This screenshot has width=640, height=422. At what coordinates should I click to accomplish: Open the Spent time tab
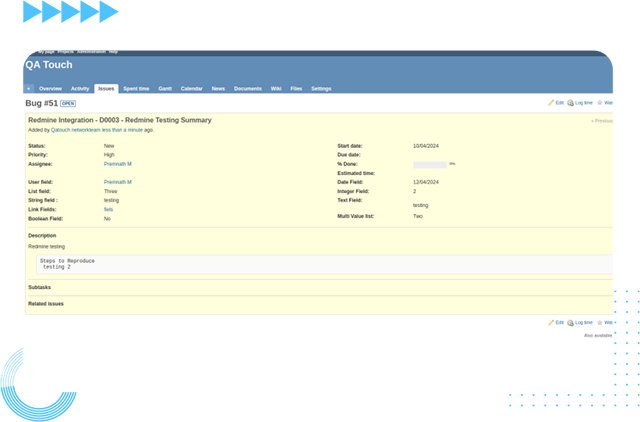click(136, 89)
